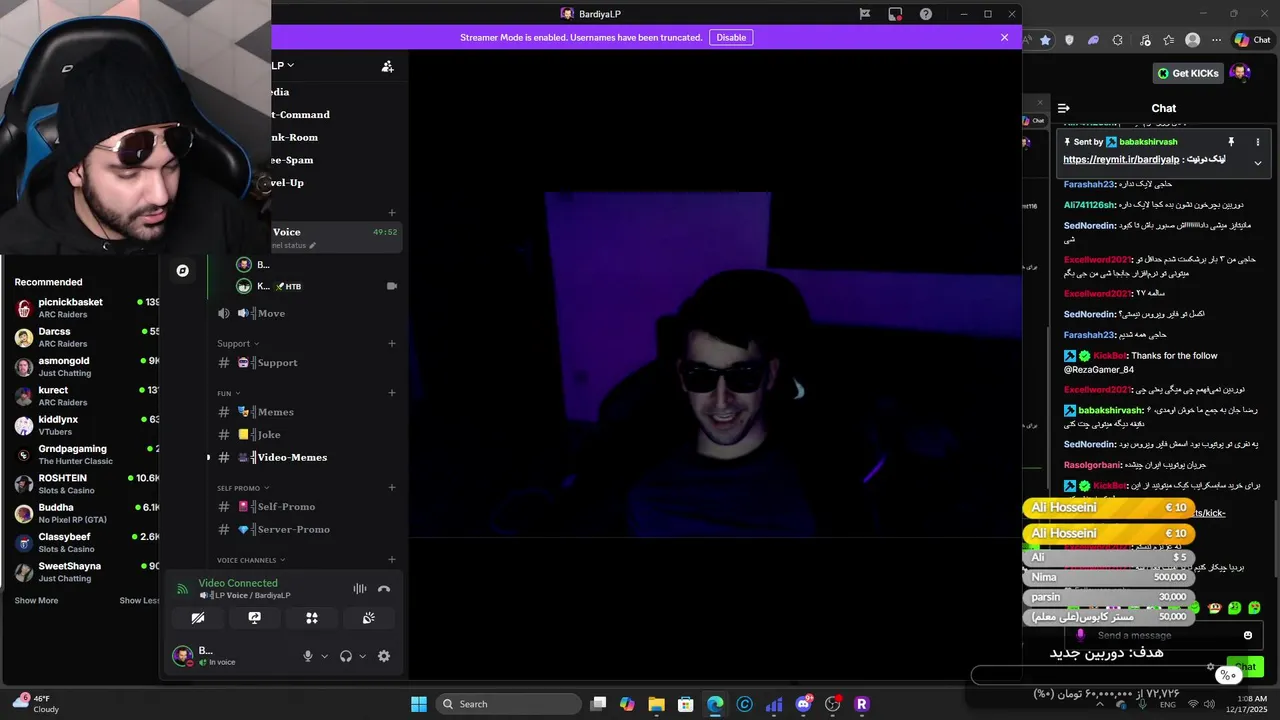Edit the voice channel status pencil
This screenshot has width=1280, height=720.
coord(312,245)
